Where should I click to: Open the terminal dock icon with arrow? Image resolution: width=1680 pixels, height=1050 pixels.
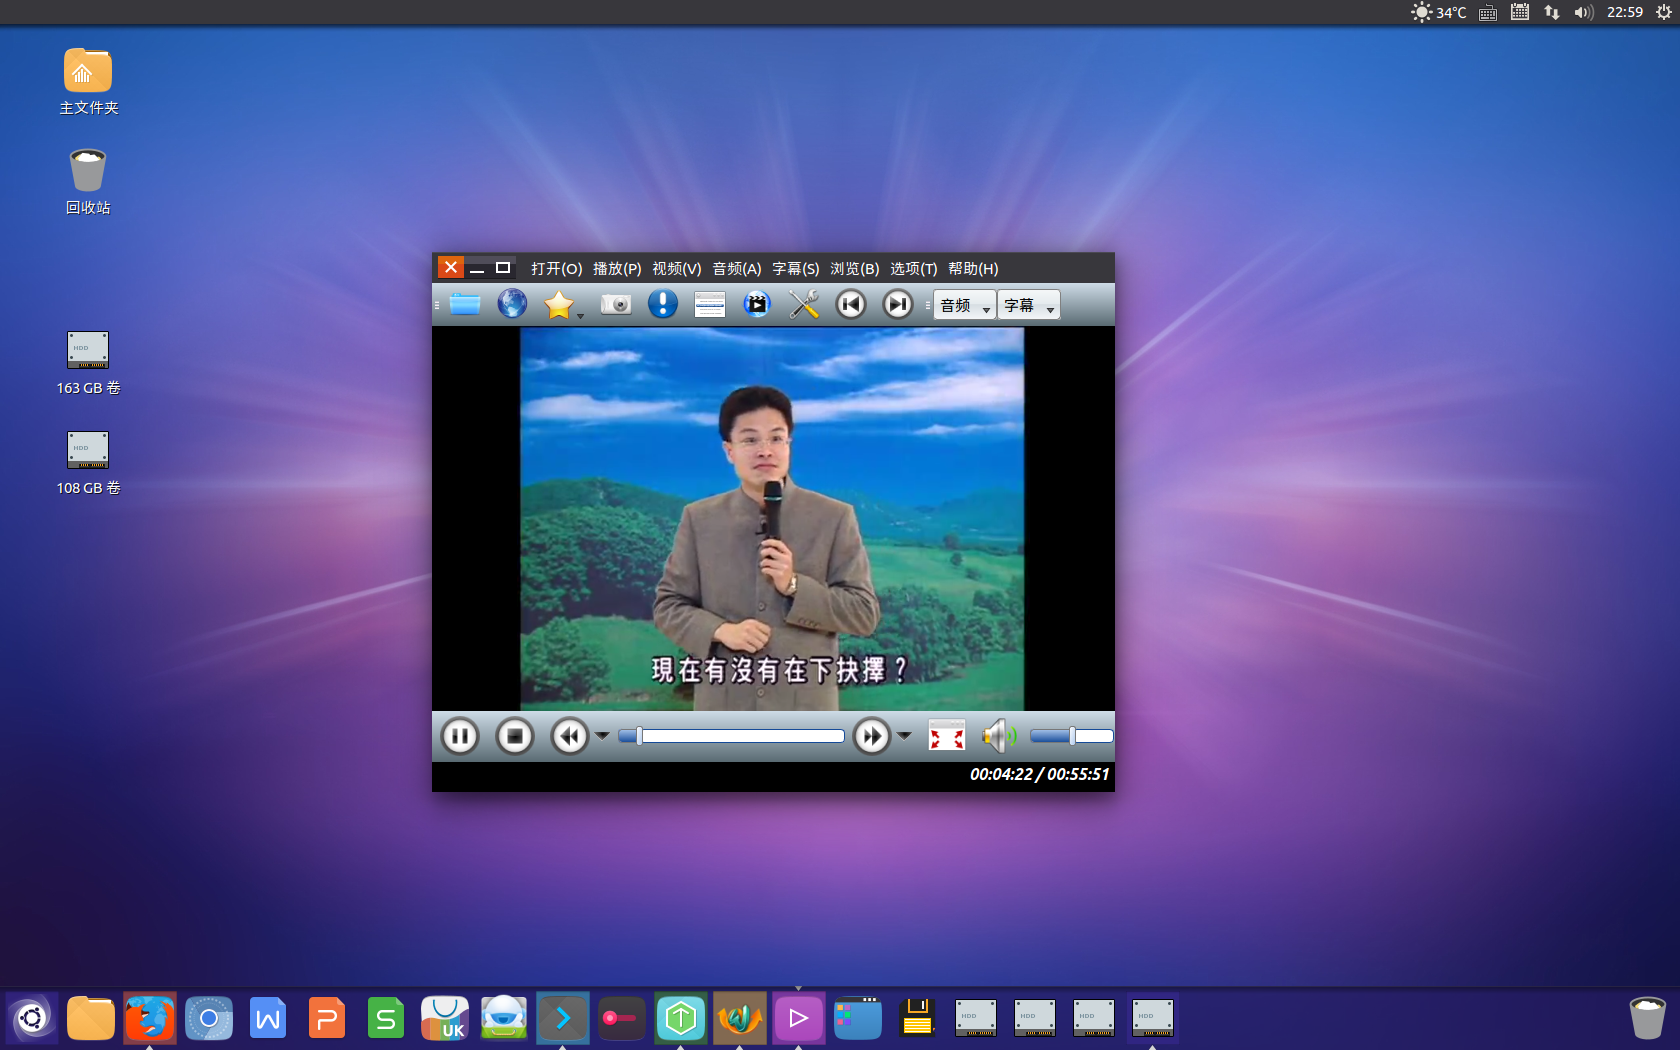tap(563, 1019)
